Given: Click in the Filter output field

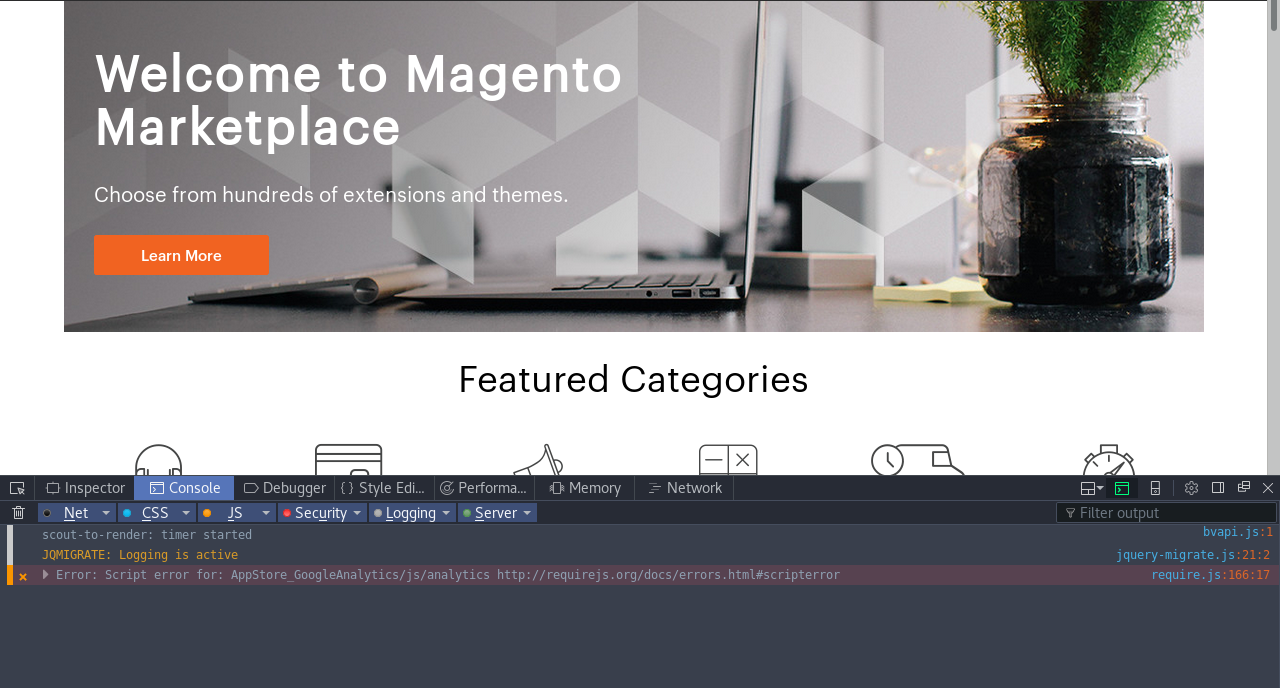Looking at the screenshot, I should tap(1166, 513).
